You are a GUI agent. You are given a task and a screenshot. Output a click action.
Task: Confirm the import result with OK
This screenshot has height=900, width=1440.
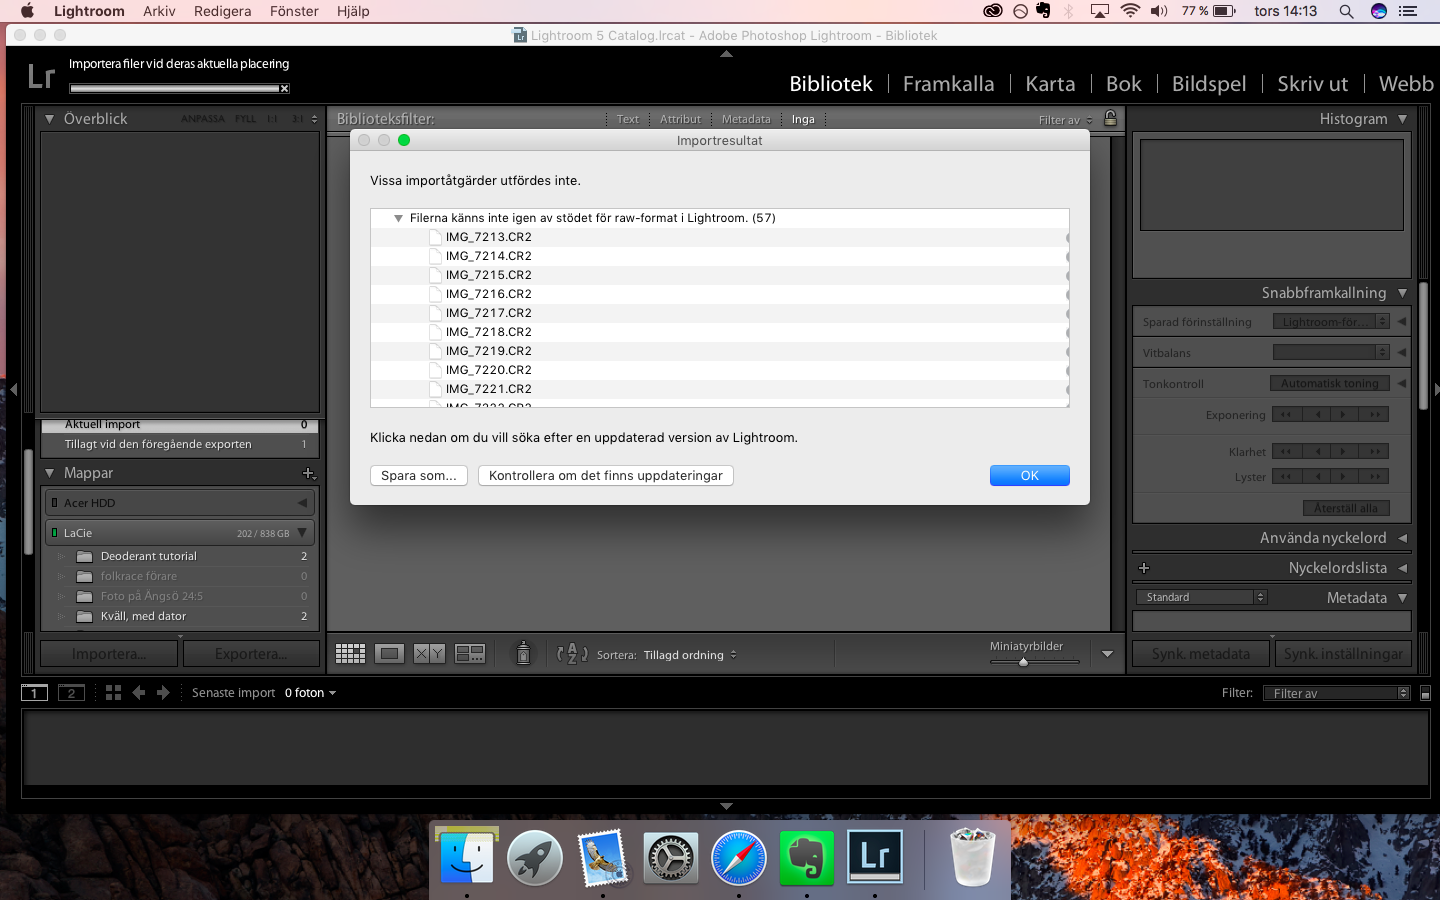pyautogui.click(x=1030, y=476)
